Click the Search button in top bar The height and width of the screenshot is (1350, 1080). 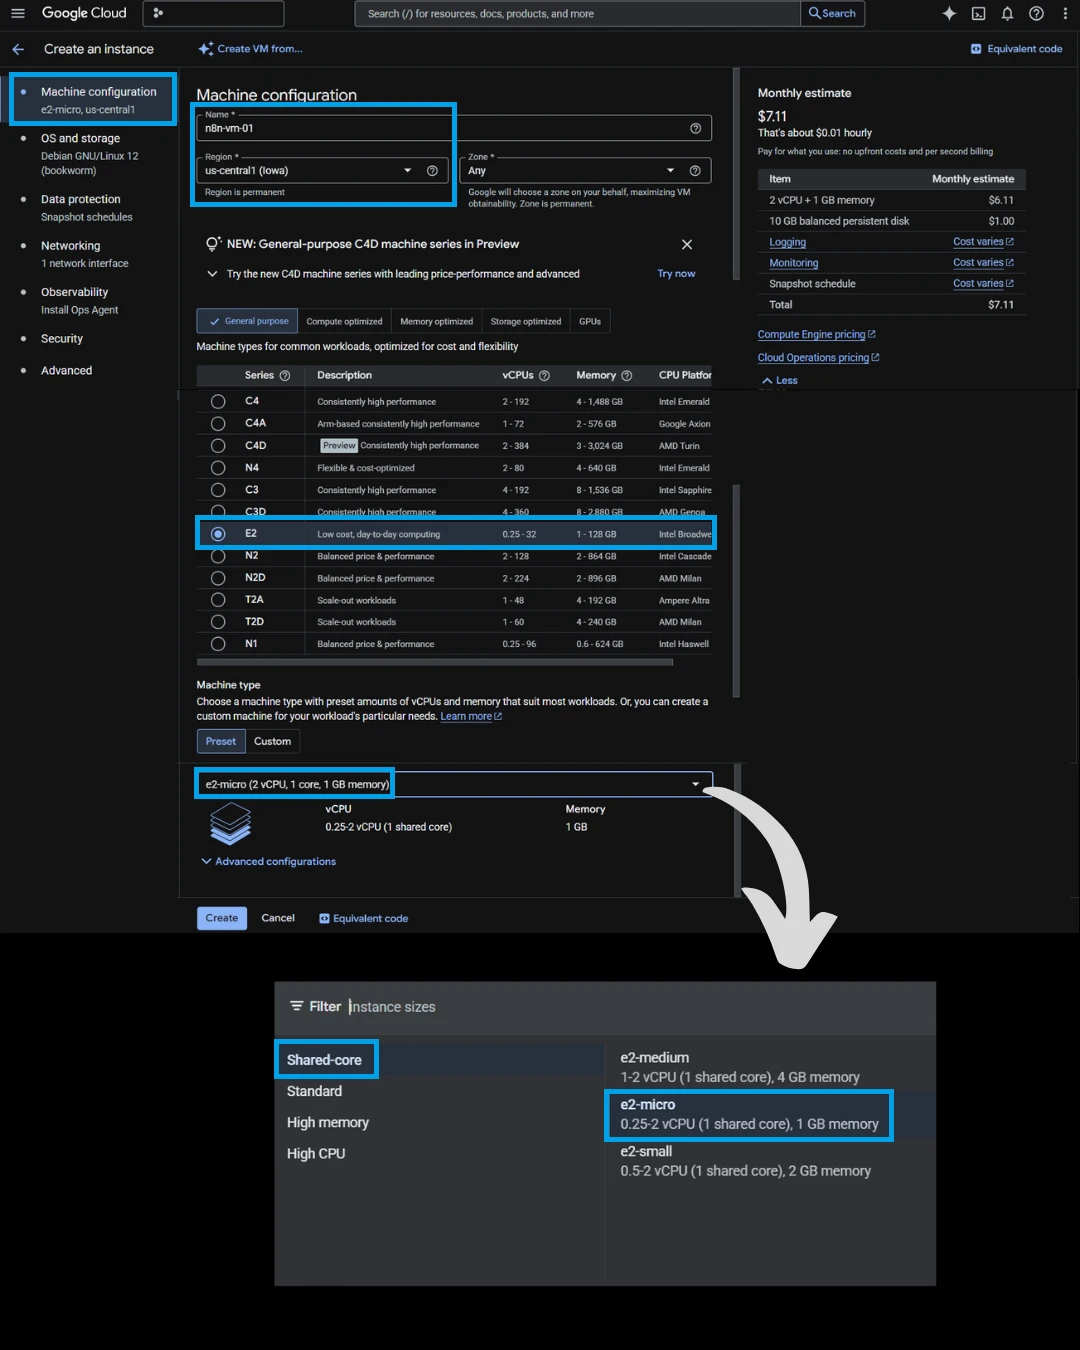point(832,13)
